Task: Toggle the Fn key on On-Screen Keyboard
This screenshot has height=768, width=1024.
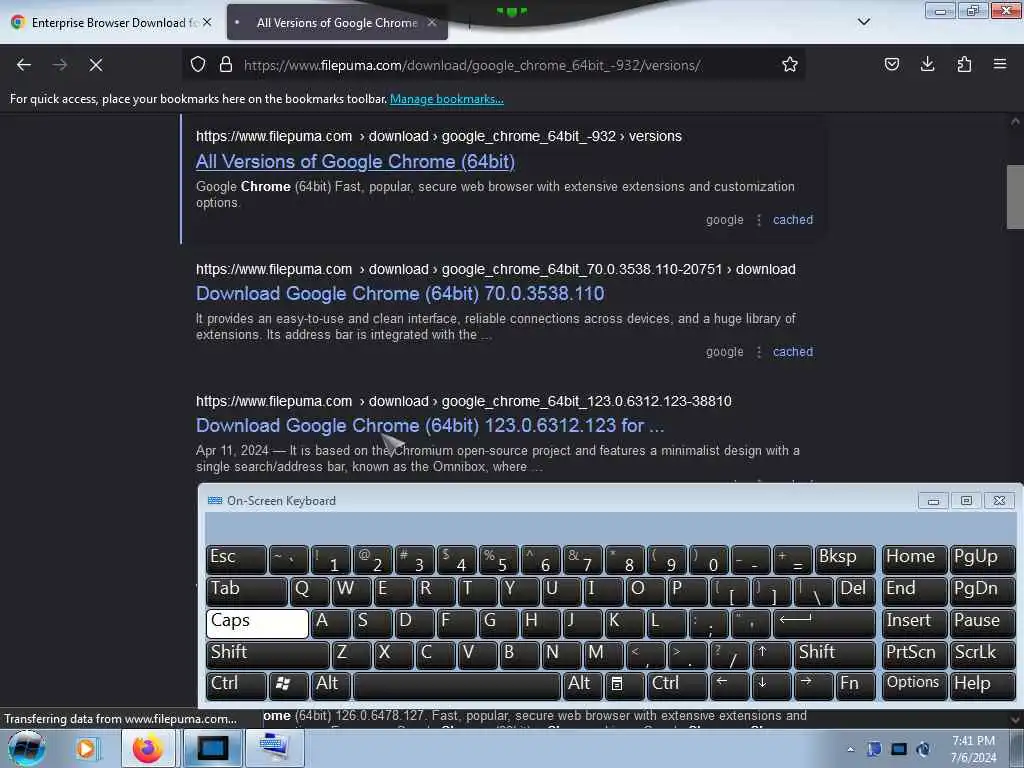Action: (855, 685)
